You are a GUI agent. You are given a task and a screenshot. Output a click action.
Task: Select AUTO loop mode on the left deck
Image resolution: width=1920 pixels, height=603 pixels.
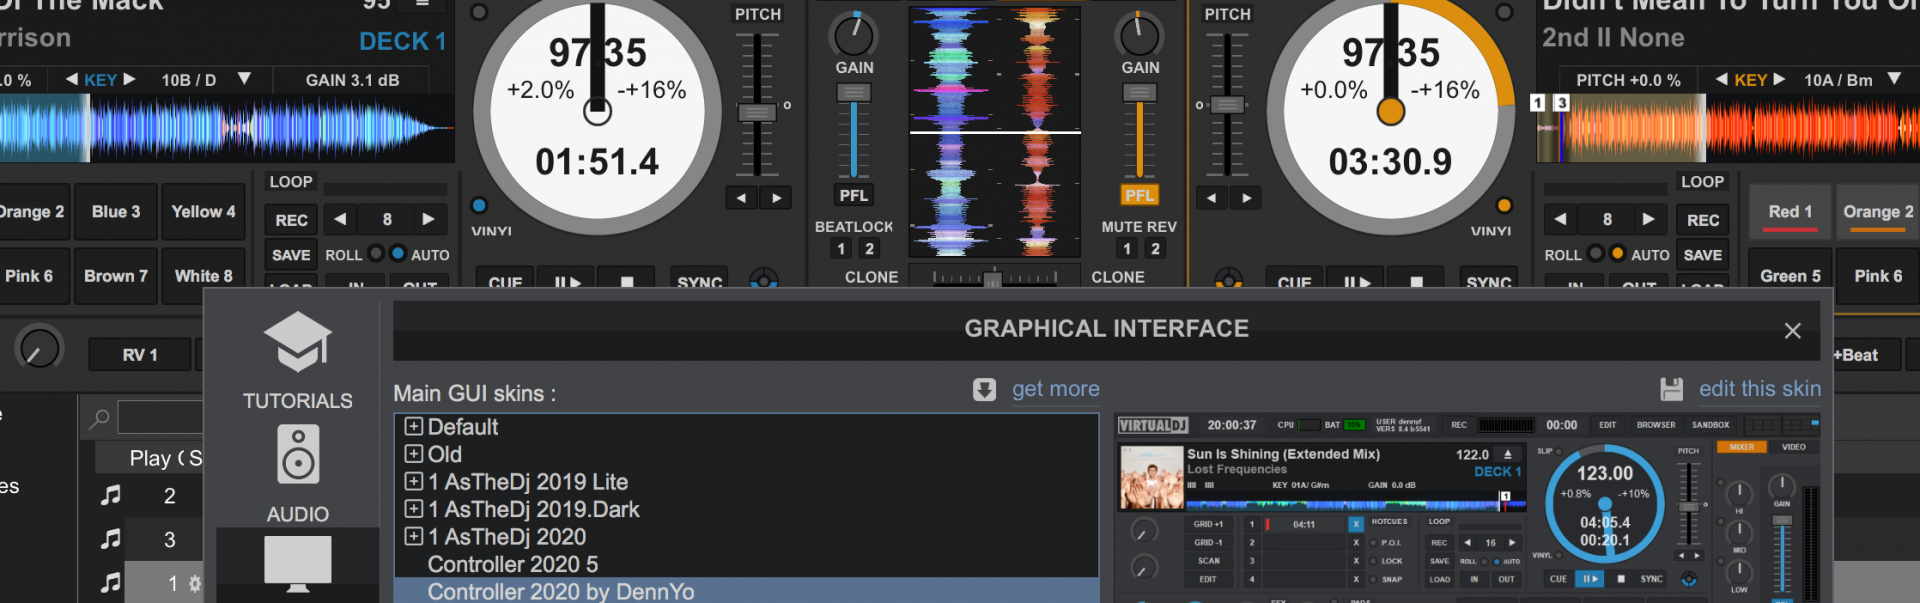point(398,254)
